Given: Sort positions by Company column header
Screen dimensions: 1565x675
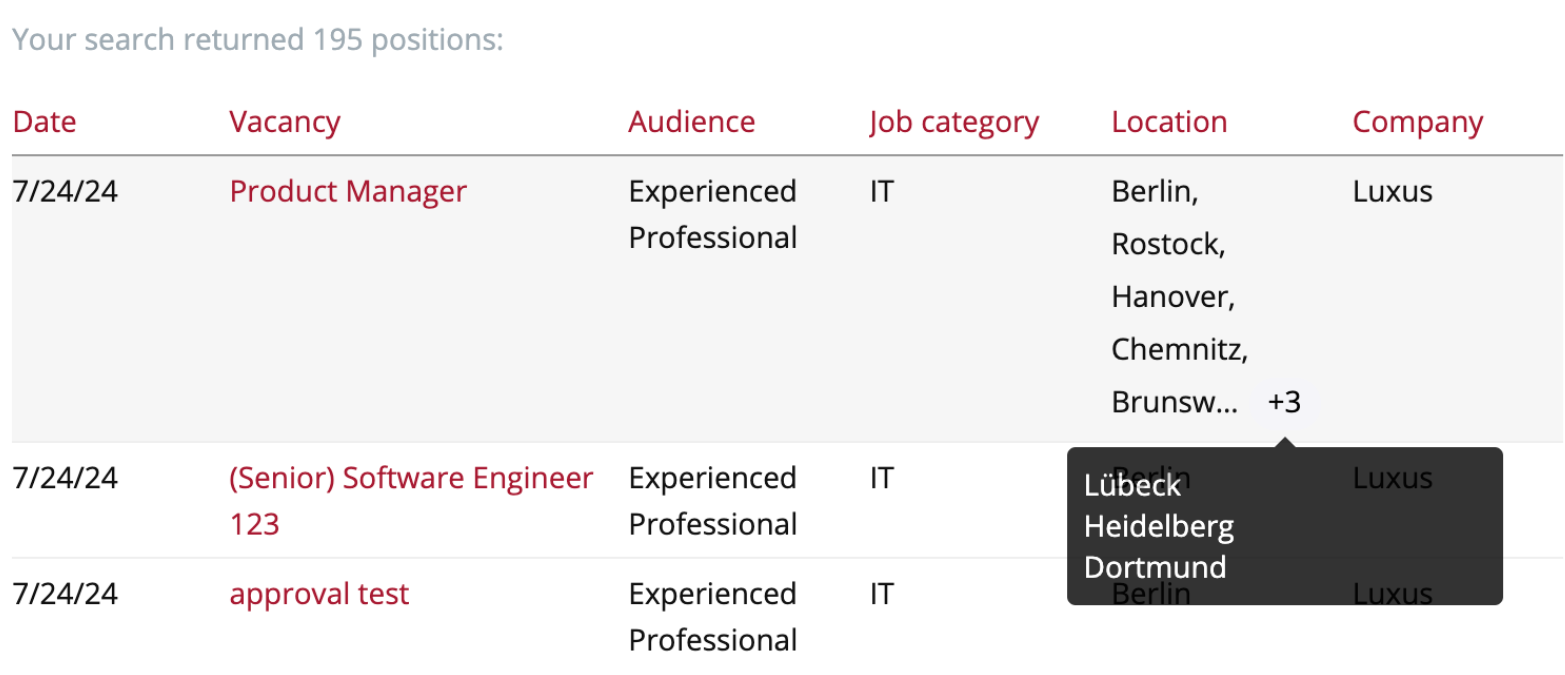Looking at the screenshot, I should pos(1418,122).
